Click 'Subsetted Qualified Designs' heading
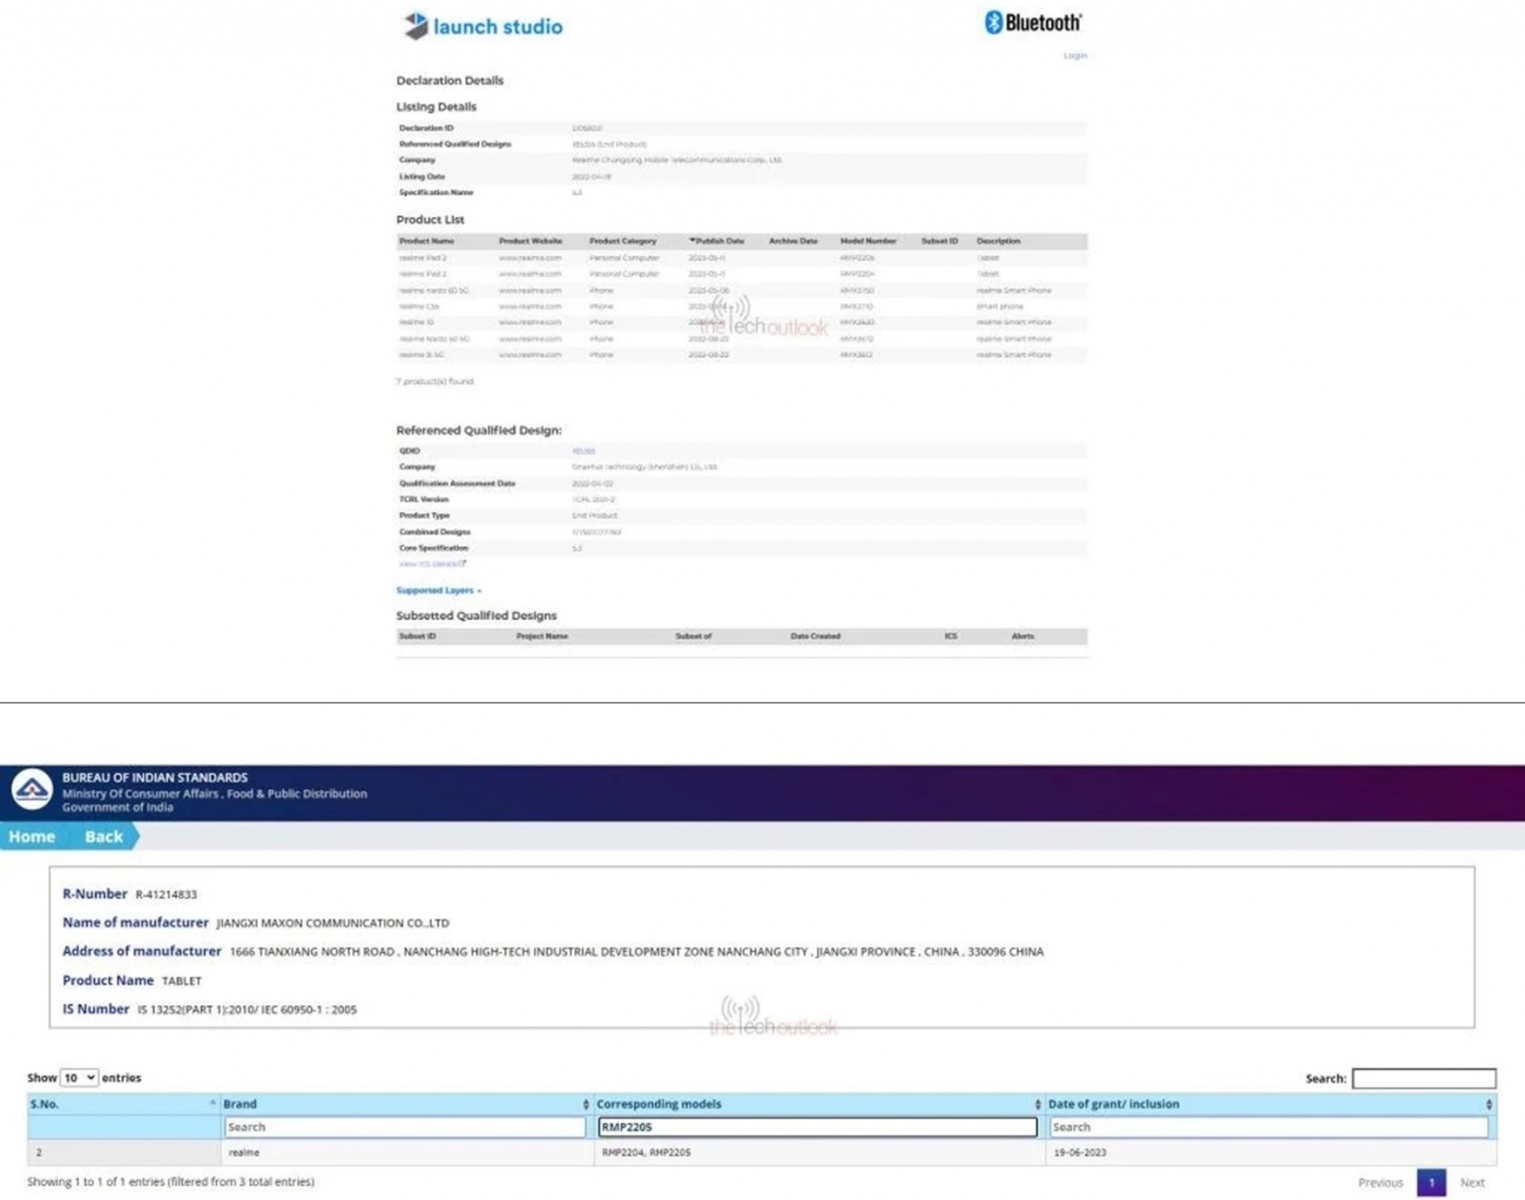This screenshot has width=1525, height=1200. [x=476, y=615]
